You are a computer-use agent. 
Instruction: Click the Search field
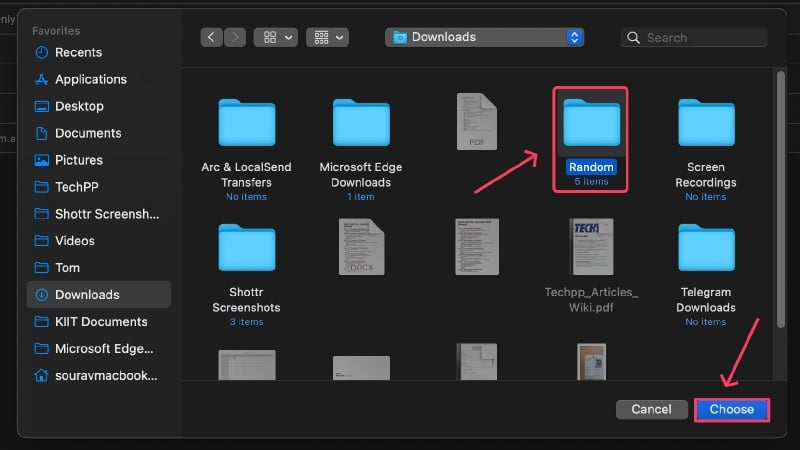pyautogui.click(x=694, y=38)
